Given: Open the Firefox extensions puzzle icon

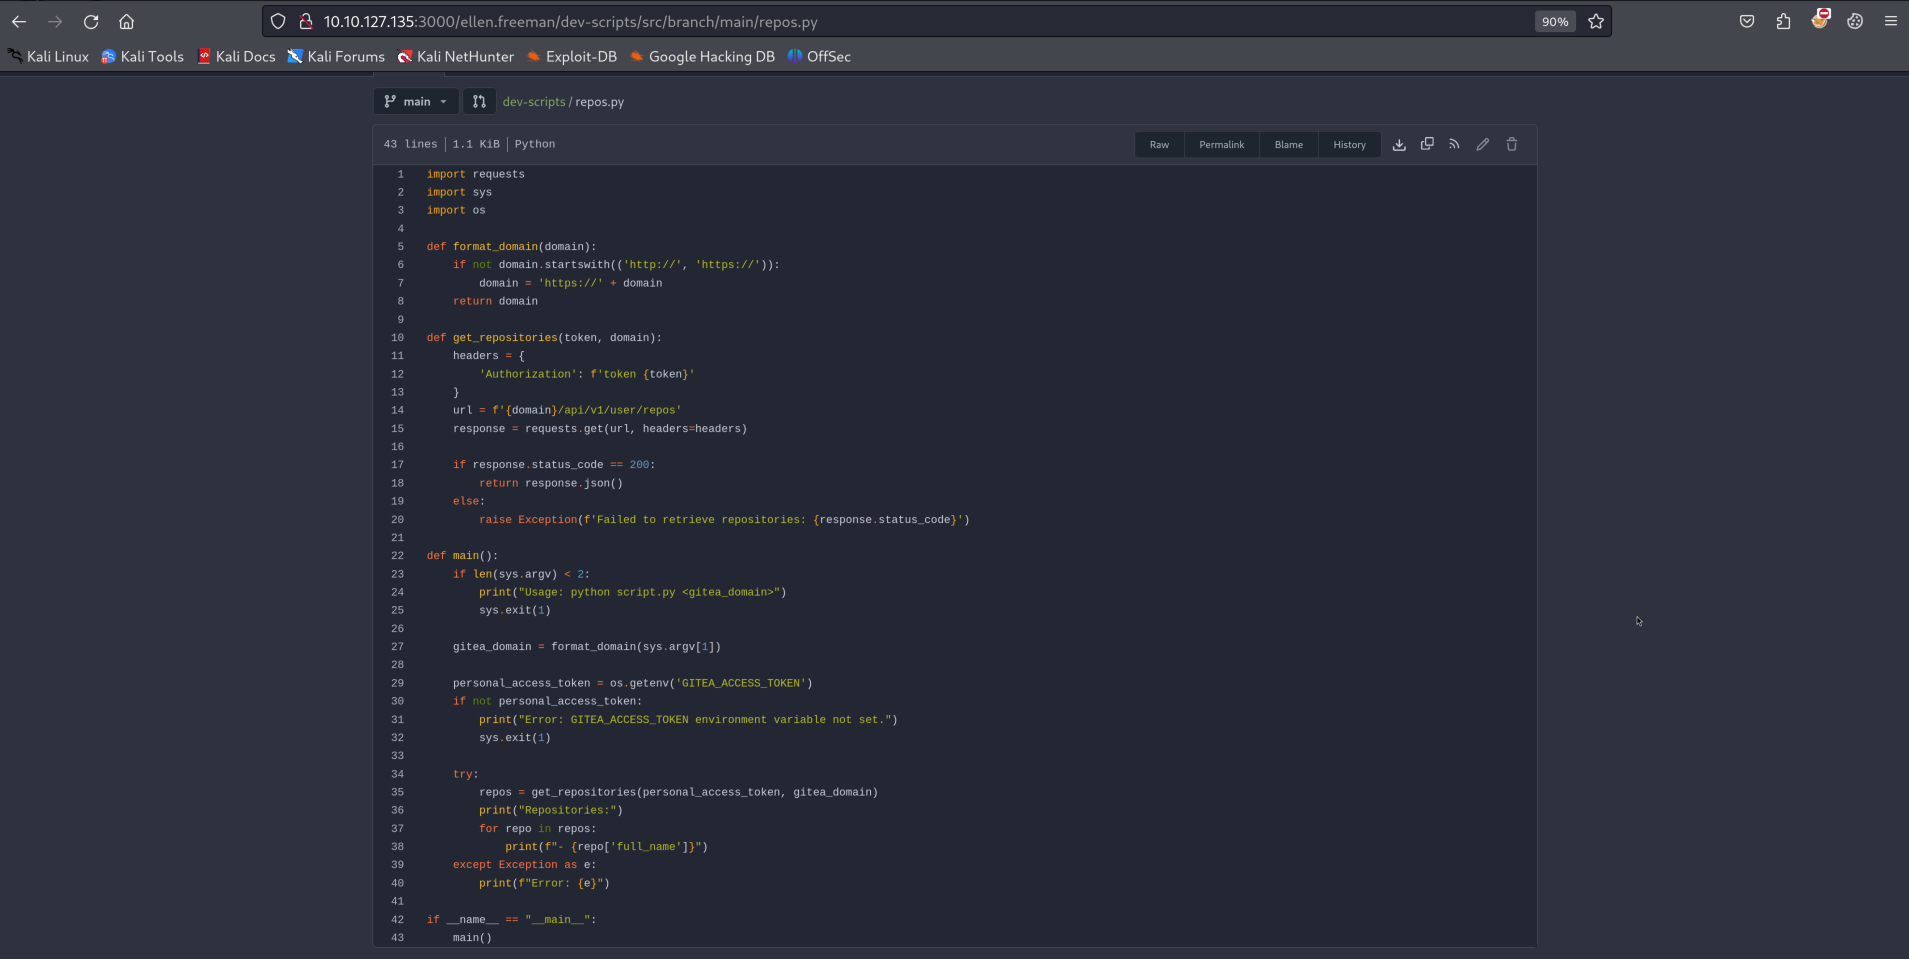Looking at the screenshot, I should (x=1783, y=22).
